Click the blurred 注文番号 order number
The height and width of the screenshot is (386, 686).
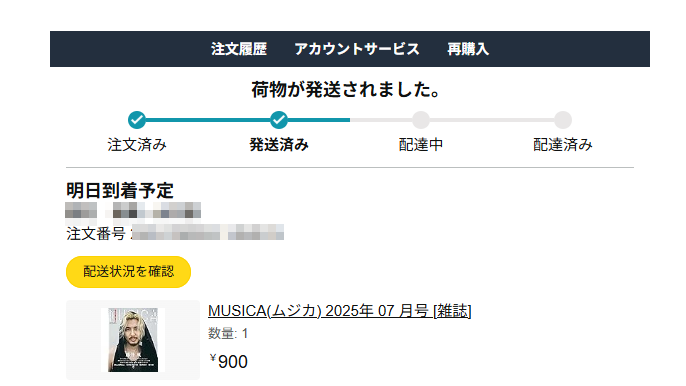pos(208,232)
